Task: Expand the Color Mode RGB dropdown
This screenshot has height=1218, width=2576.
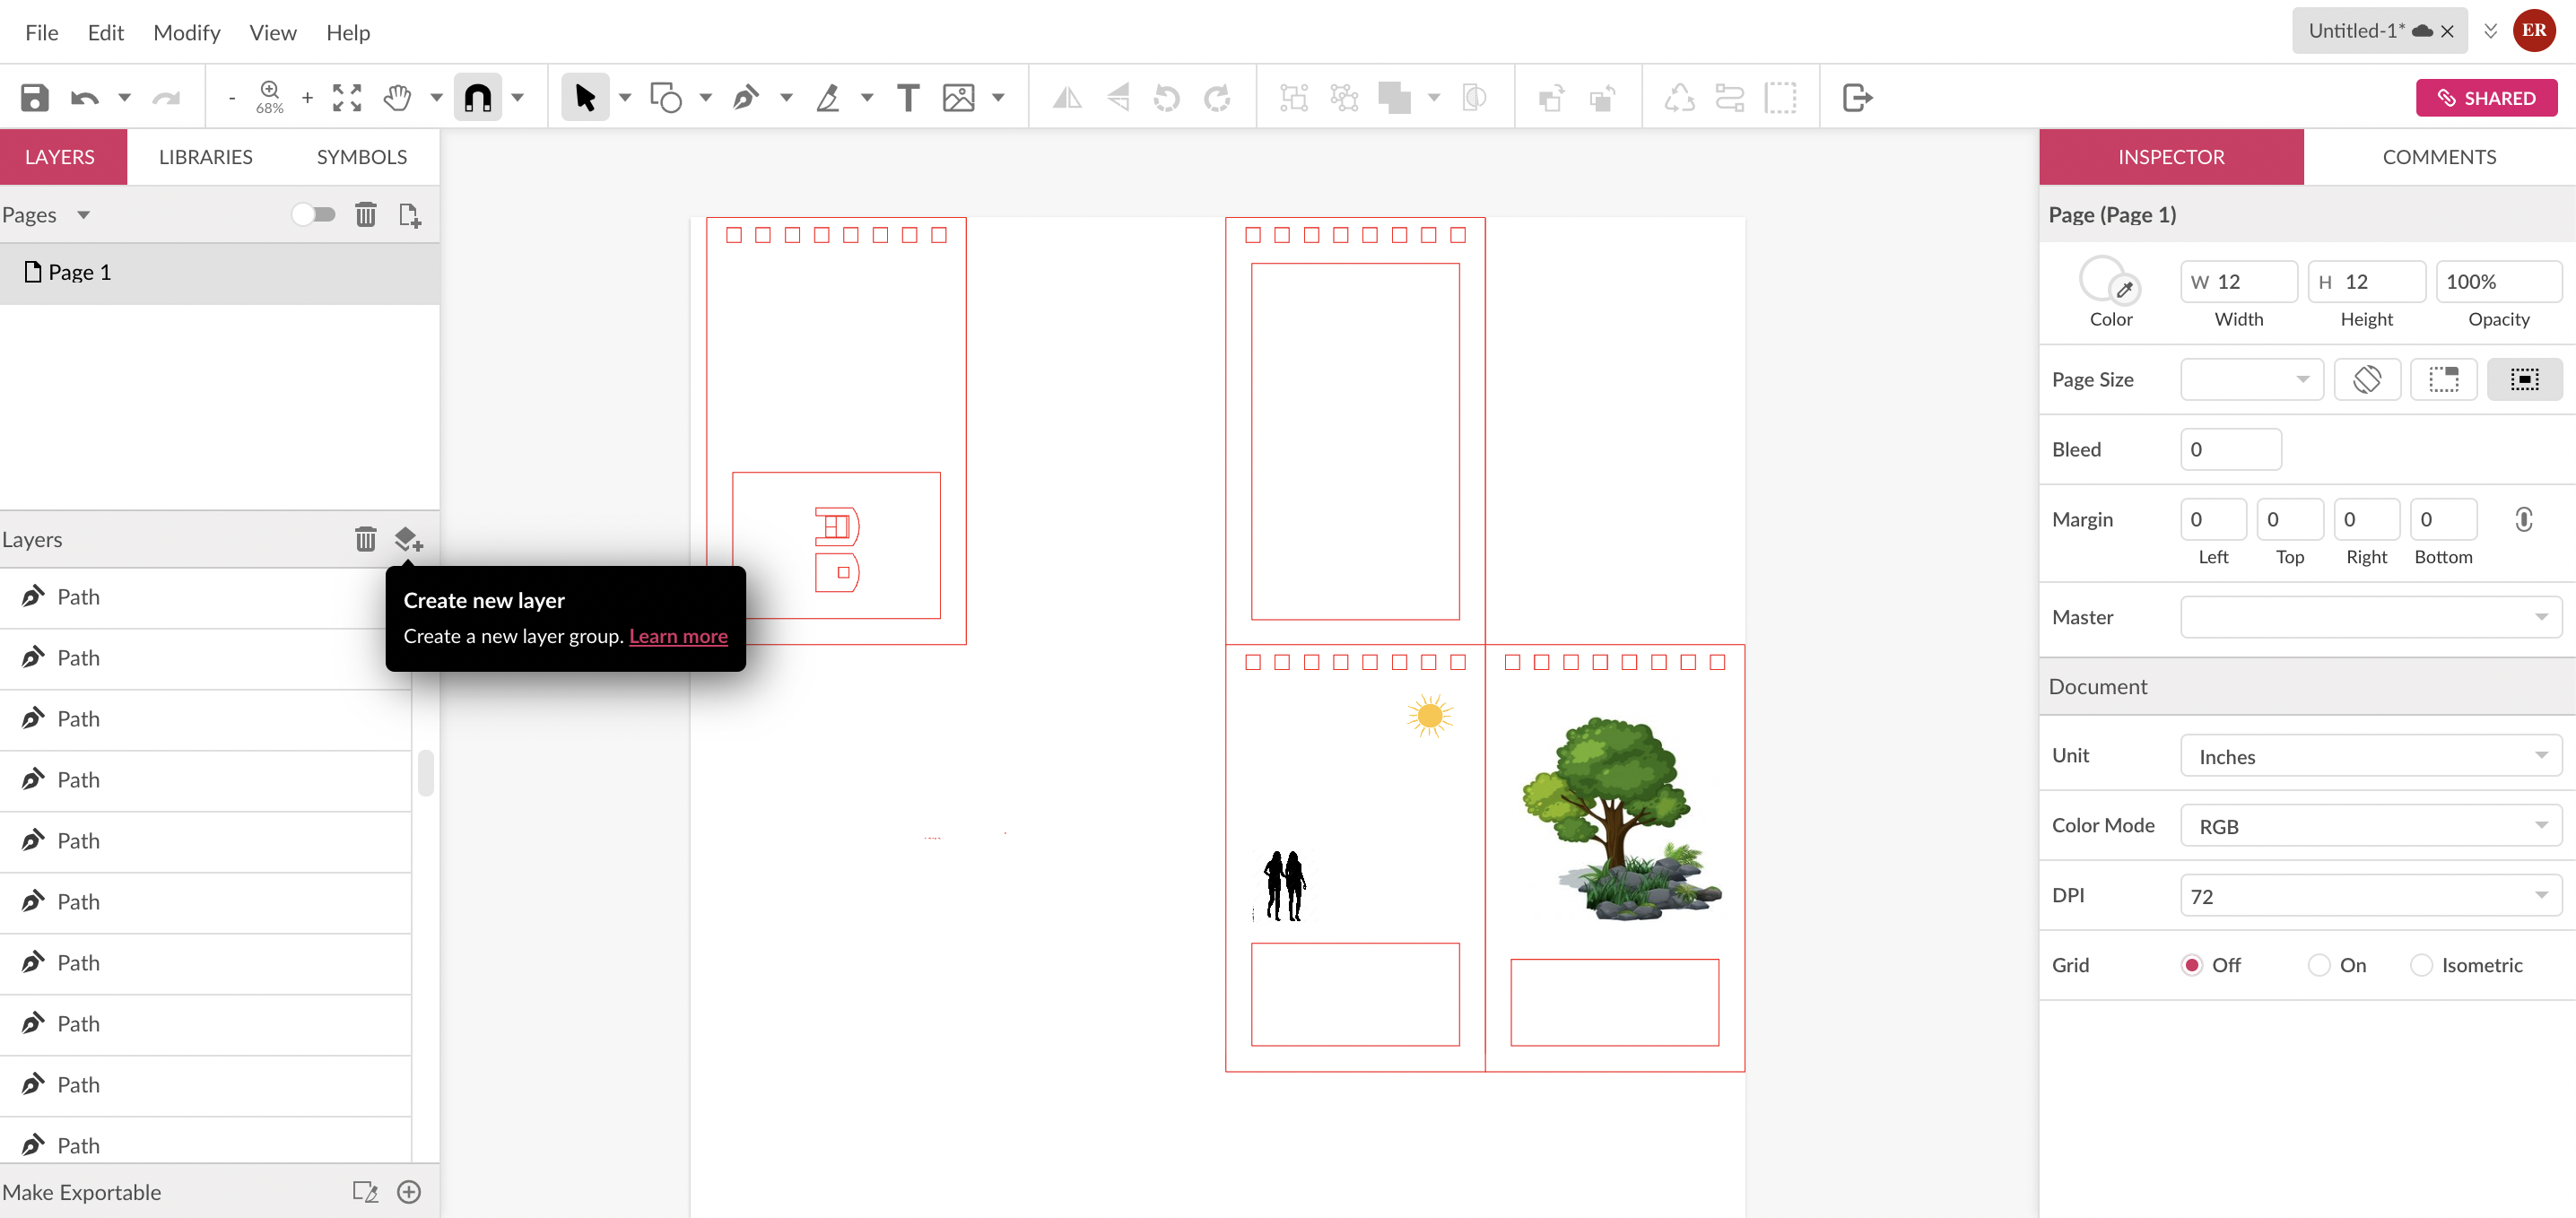Action: [x=2370, y=826]
